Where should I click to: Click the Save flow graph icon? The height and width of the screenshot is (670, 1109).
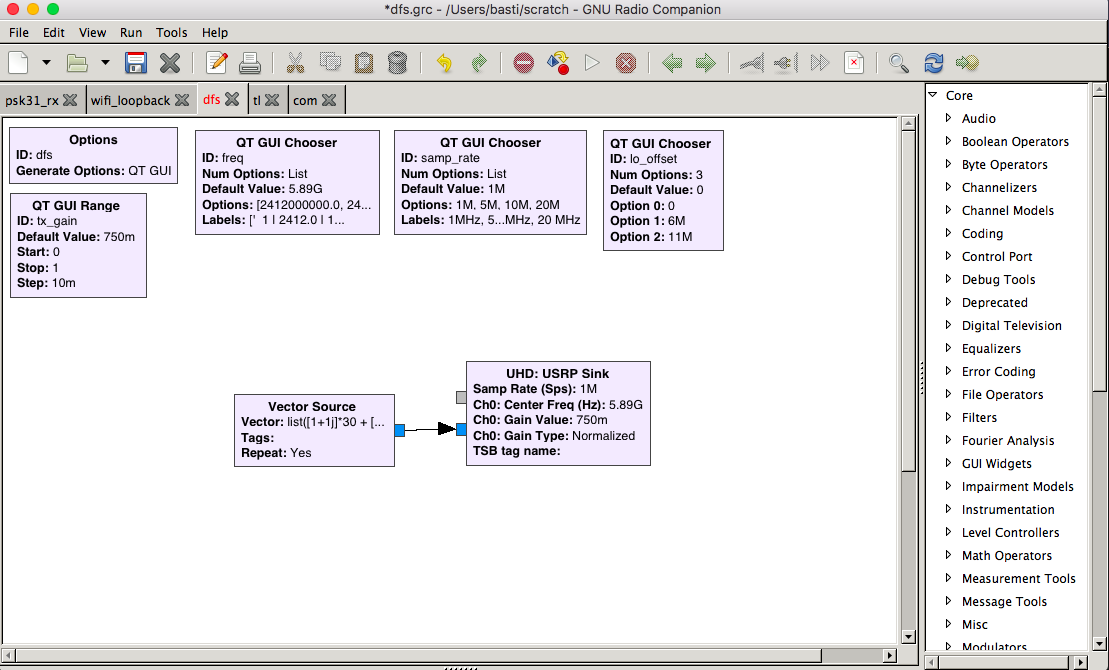(136, 63)
